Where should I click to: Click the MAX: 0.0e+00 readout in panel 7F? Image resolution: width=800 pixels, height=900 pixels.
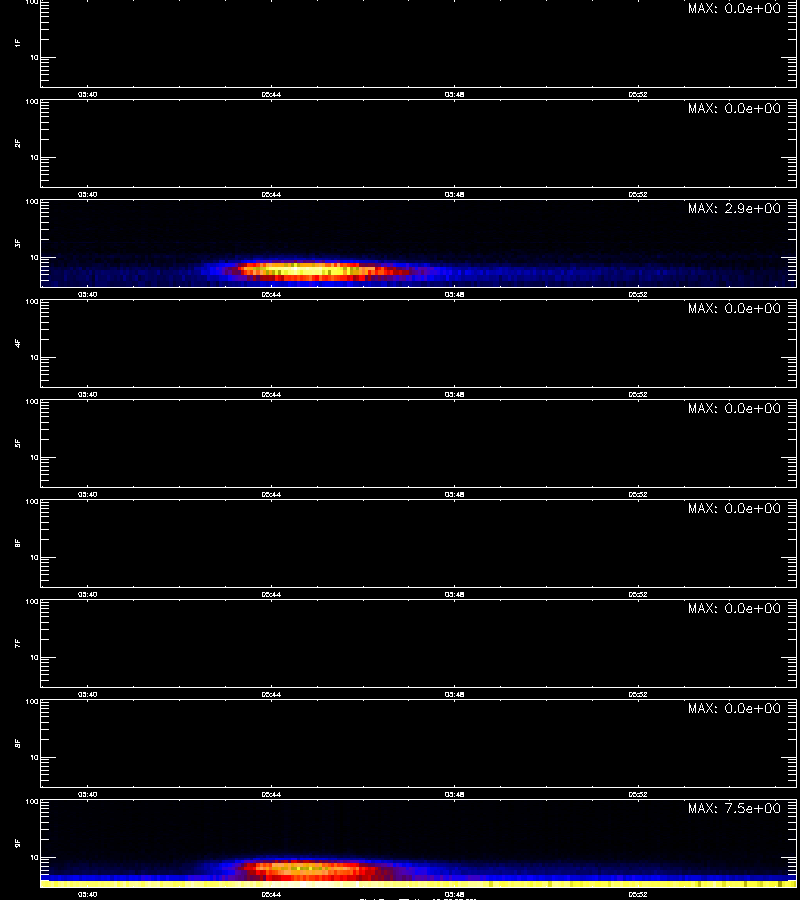[734, 608]
